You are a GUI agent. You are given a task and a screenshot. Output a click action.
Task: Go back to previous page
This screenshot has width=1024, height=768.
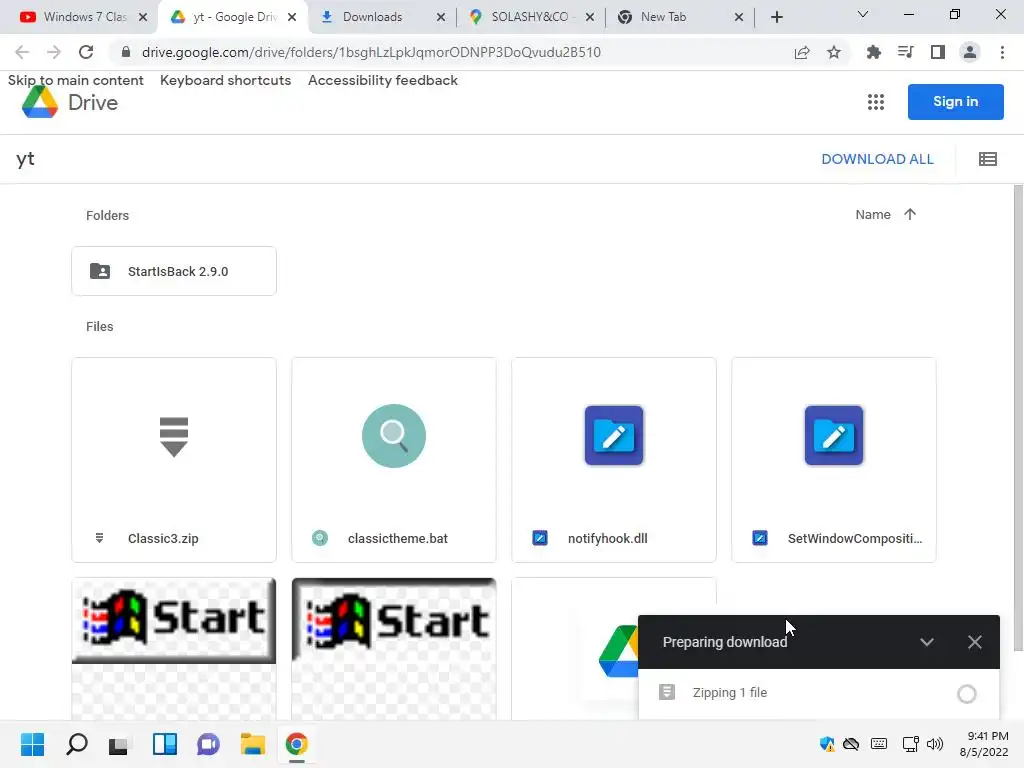point(22,52)
